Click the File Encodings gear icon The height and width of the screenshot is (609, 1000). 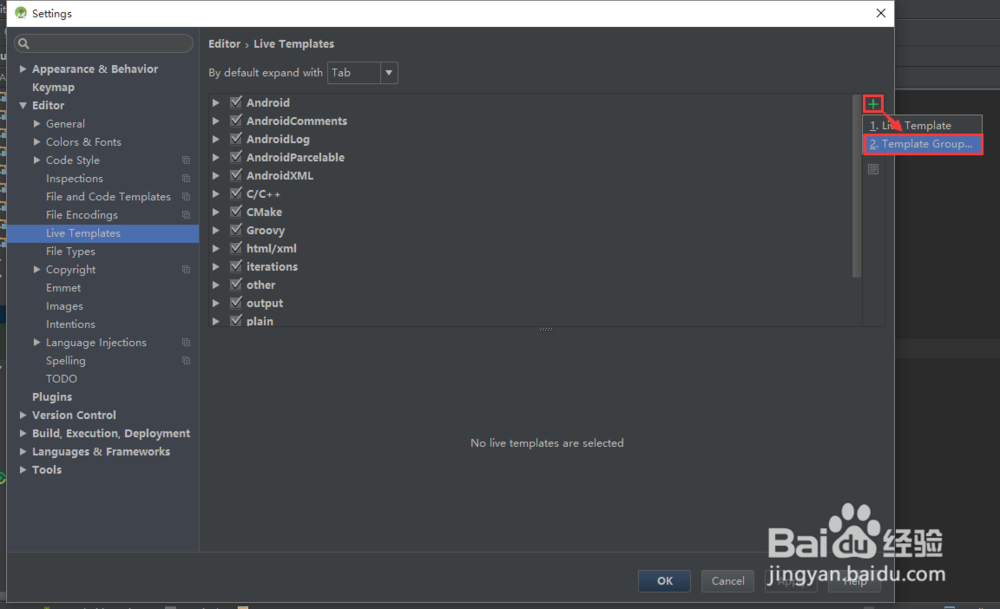[186, 214]
